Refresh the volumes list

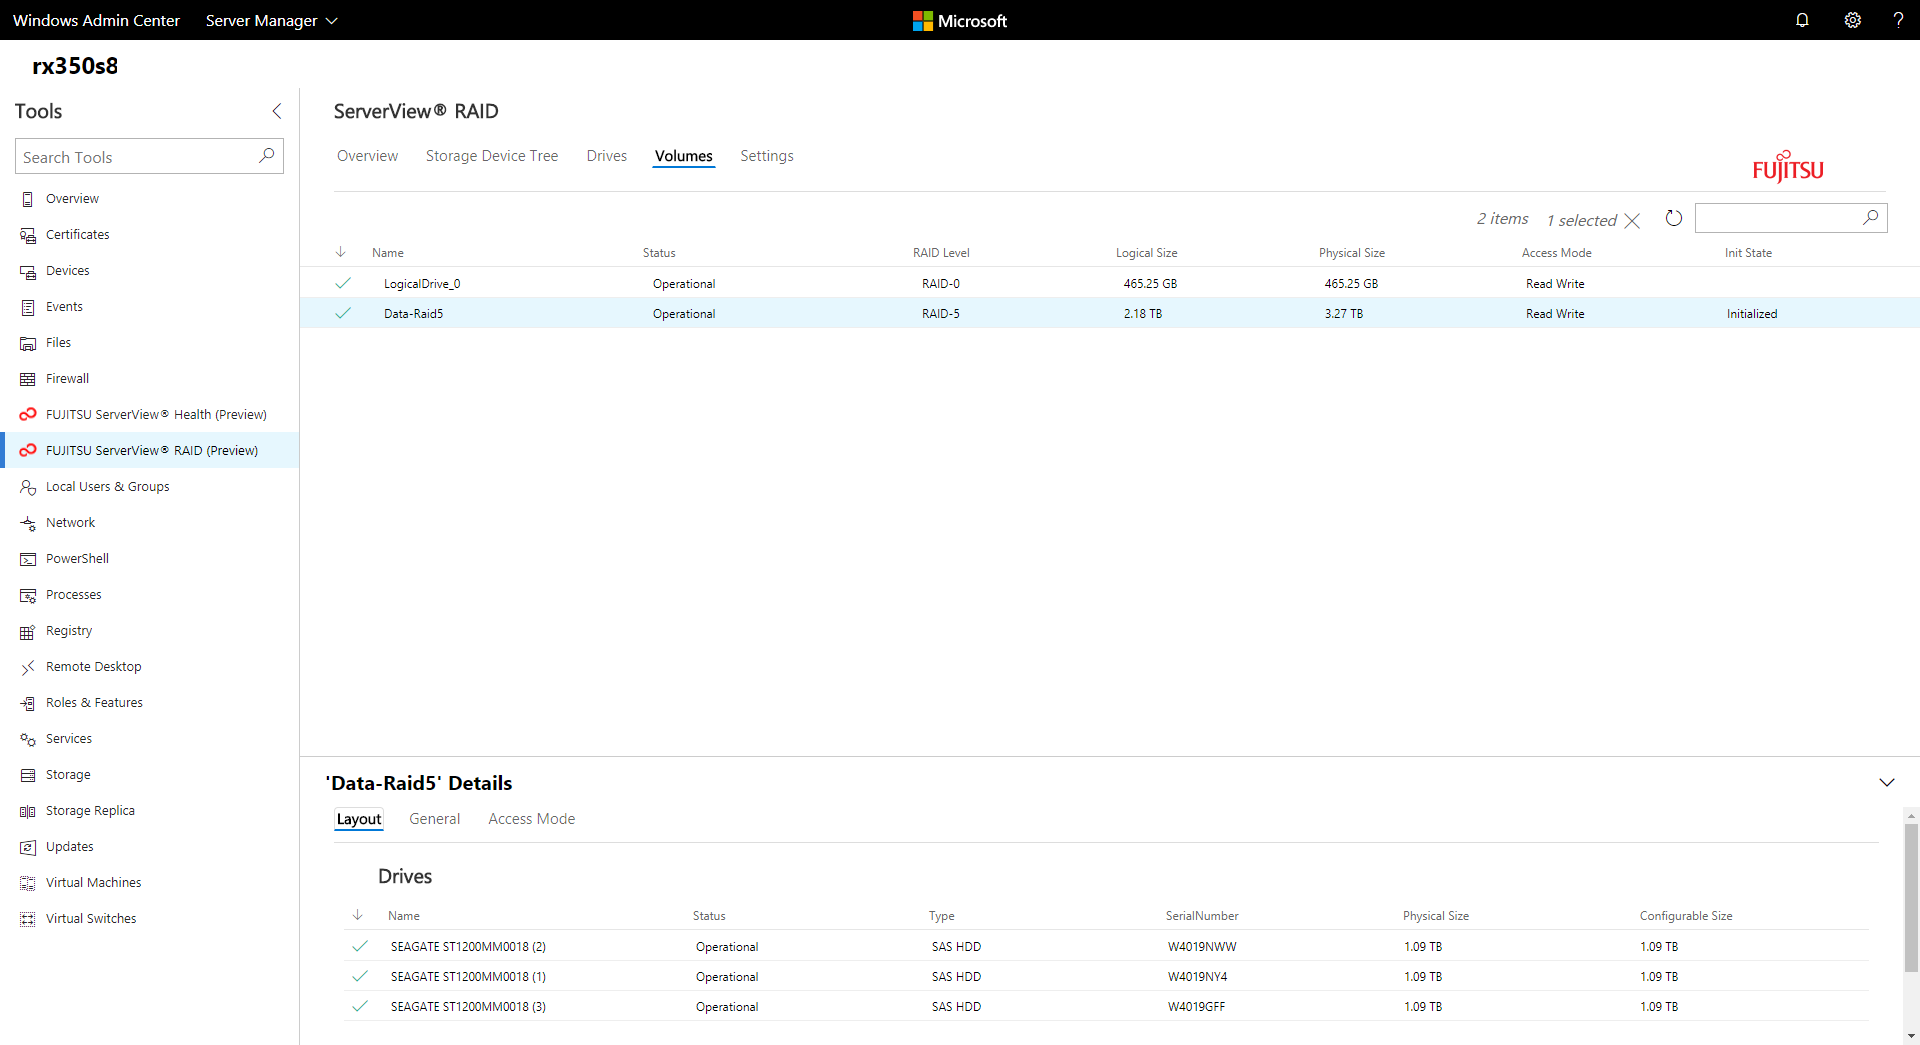(x=1674, y=218)
